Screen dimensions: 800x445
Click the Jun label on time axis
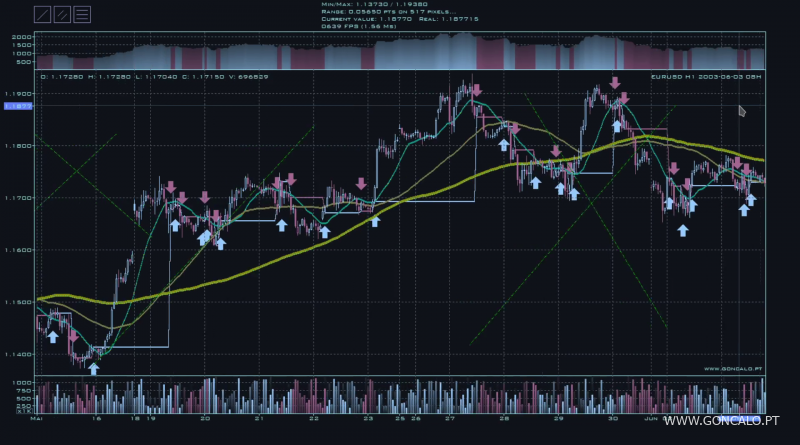coord(649,420)
